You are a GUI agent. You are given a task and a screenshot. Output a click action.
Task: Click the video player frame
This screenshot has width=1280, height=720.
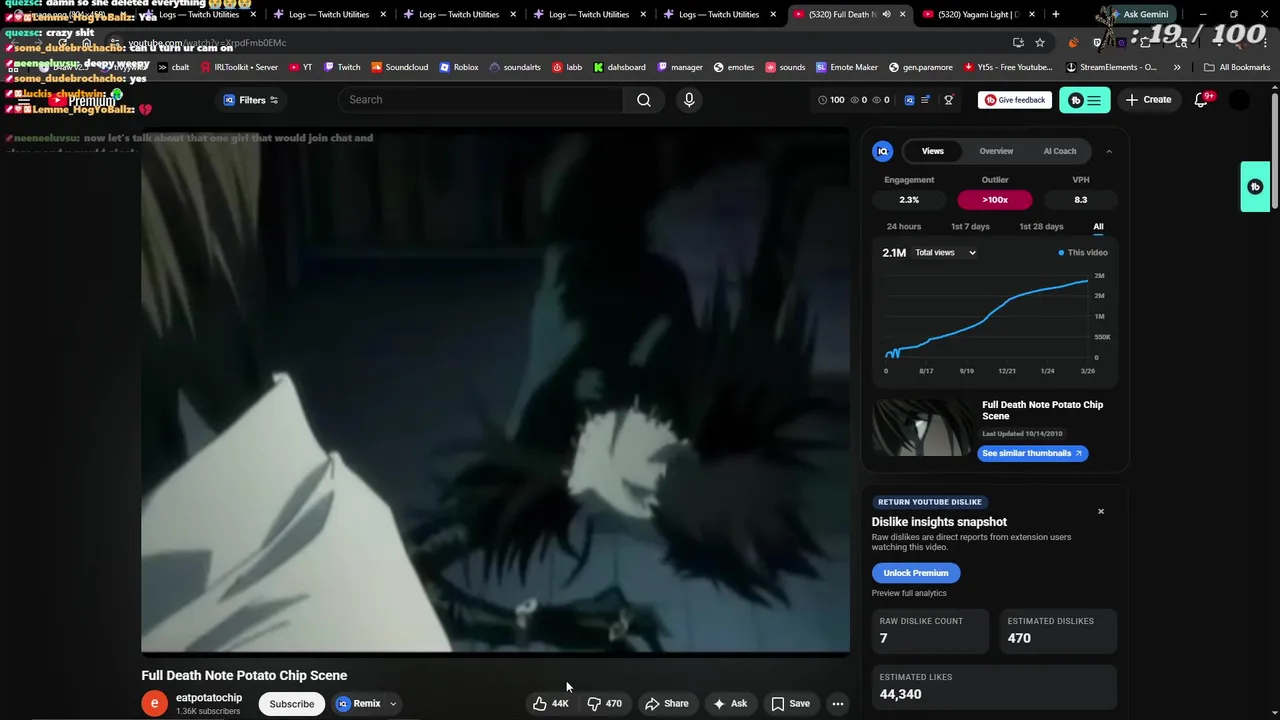pyautogui.click(x=495, y=391)
